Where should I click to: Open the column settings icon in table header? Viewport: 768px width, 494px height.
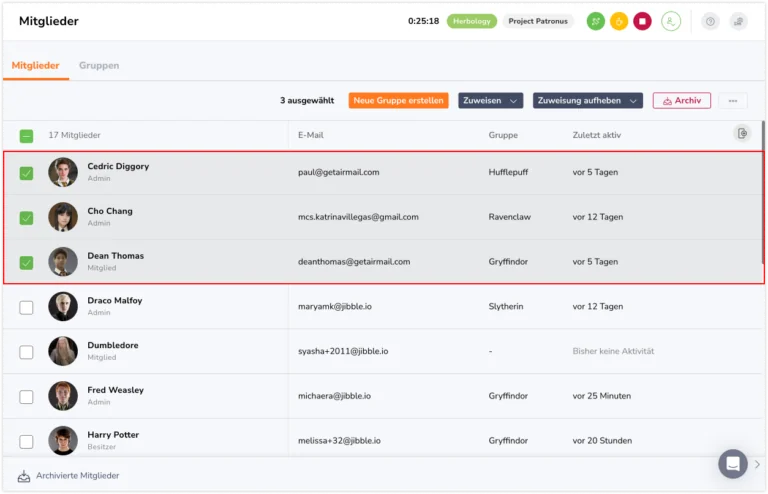(x=742, y=133)
